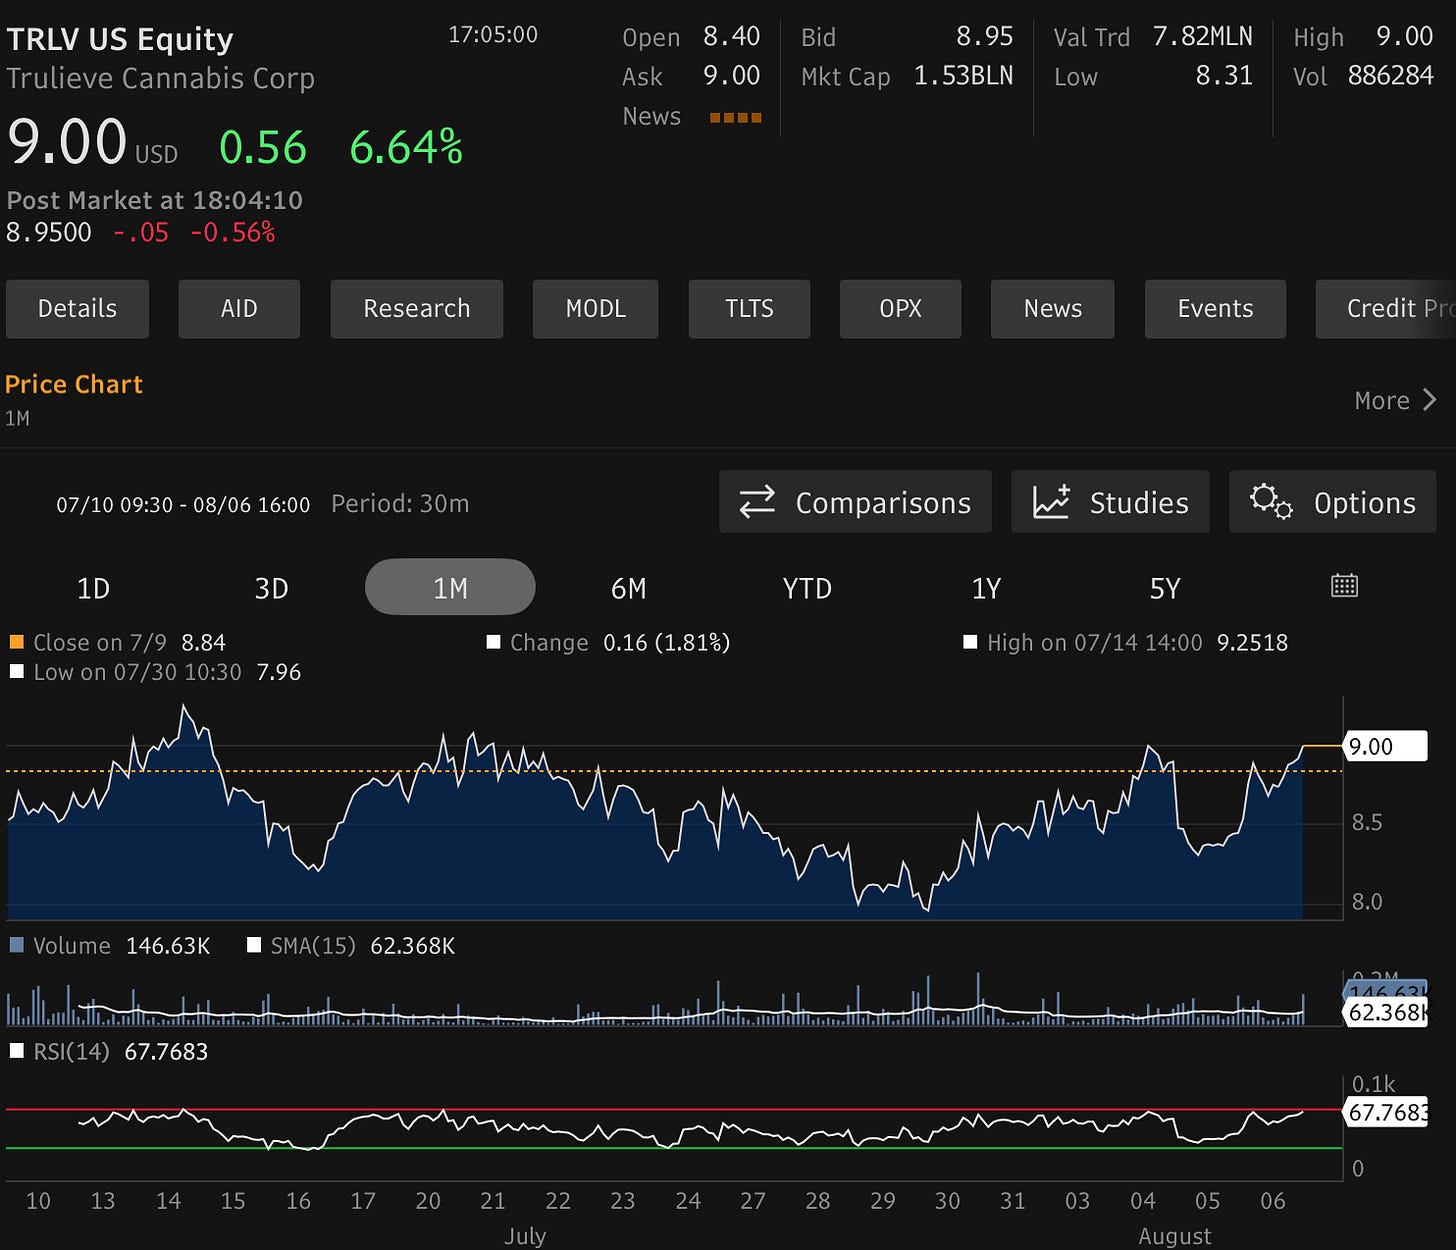Toggle the SMA(15) legend square
This screenshot has width=1456, height=1250.
[x=254, y=945]
